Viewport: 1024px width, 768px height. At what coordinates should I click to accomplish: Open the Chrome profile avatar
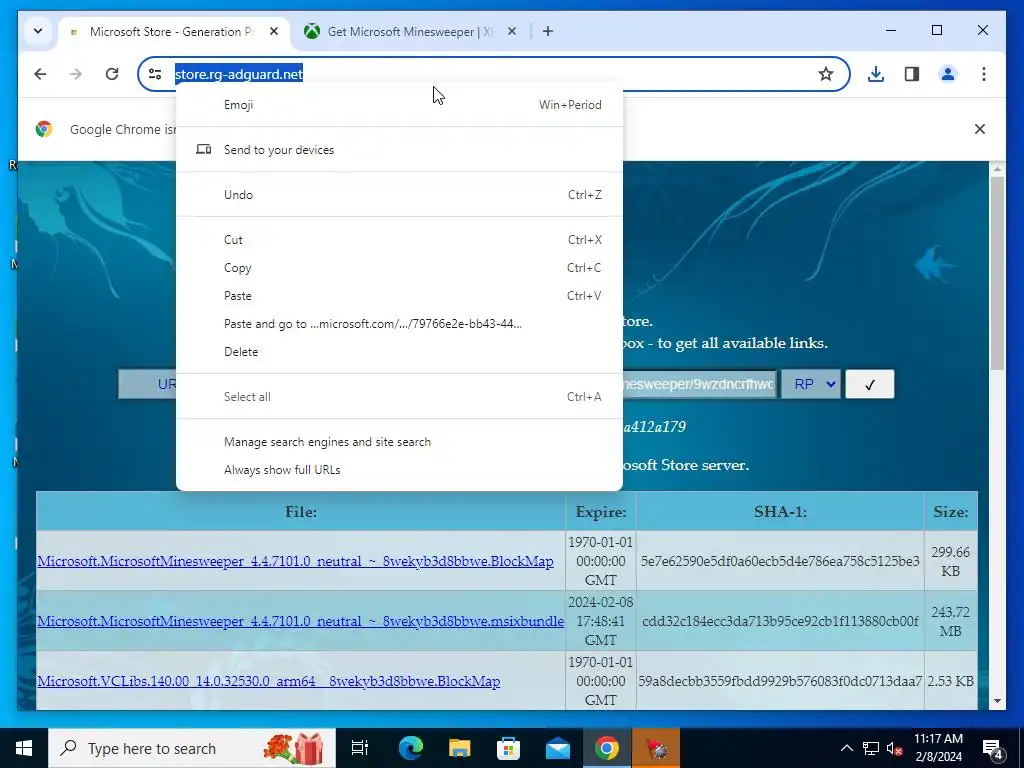click(948, 74)
